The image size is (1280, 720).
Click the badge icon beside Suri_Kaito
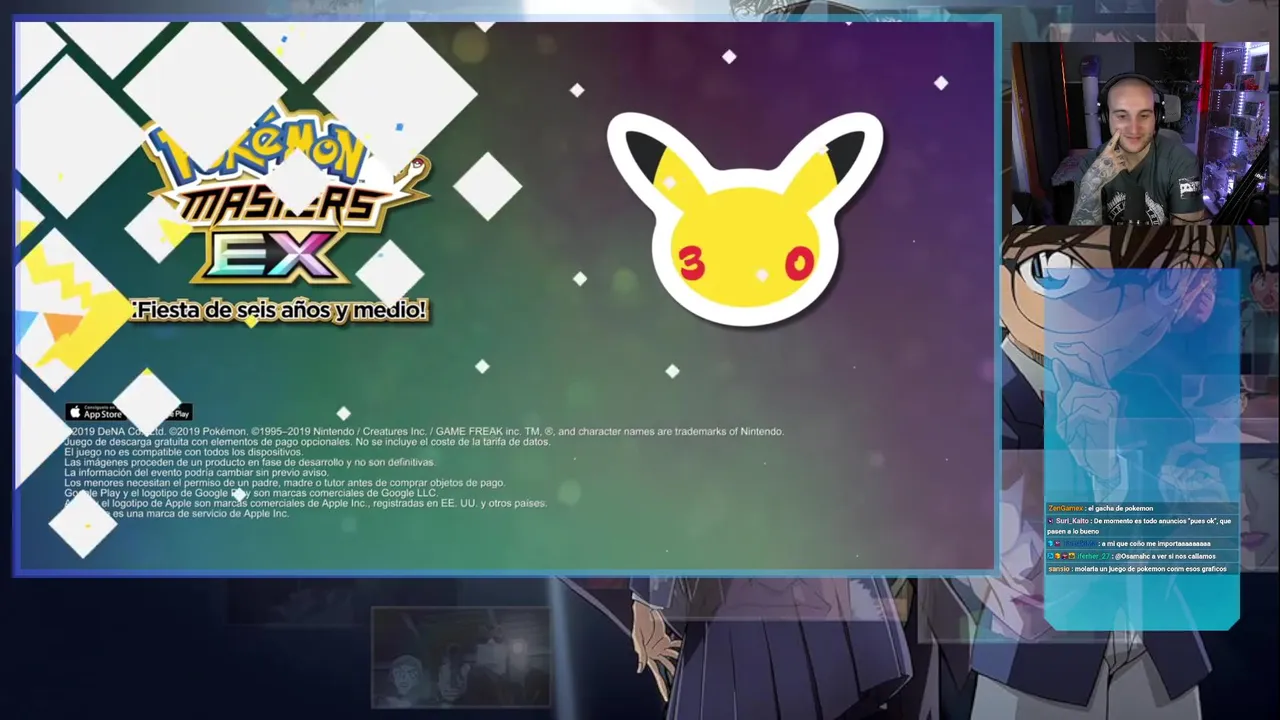1050,521
